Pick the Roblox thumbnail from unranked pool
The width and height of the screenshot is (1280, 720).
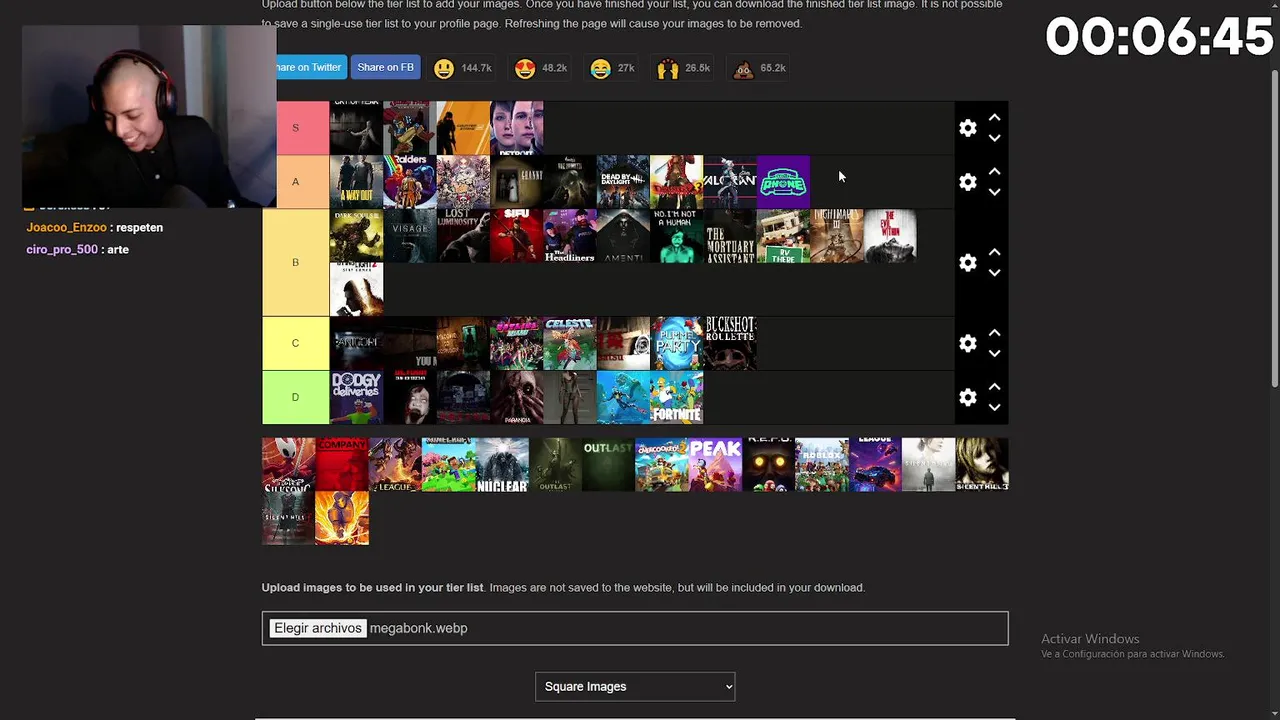pyautogui.click(x=822, y=464)
